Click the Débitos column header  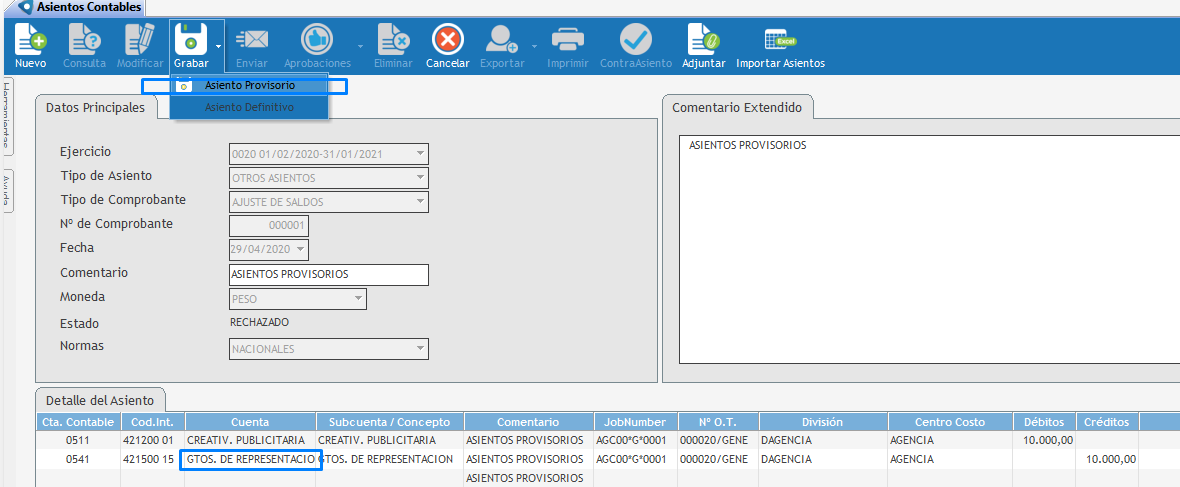coord(1042,422)
